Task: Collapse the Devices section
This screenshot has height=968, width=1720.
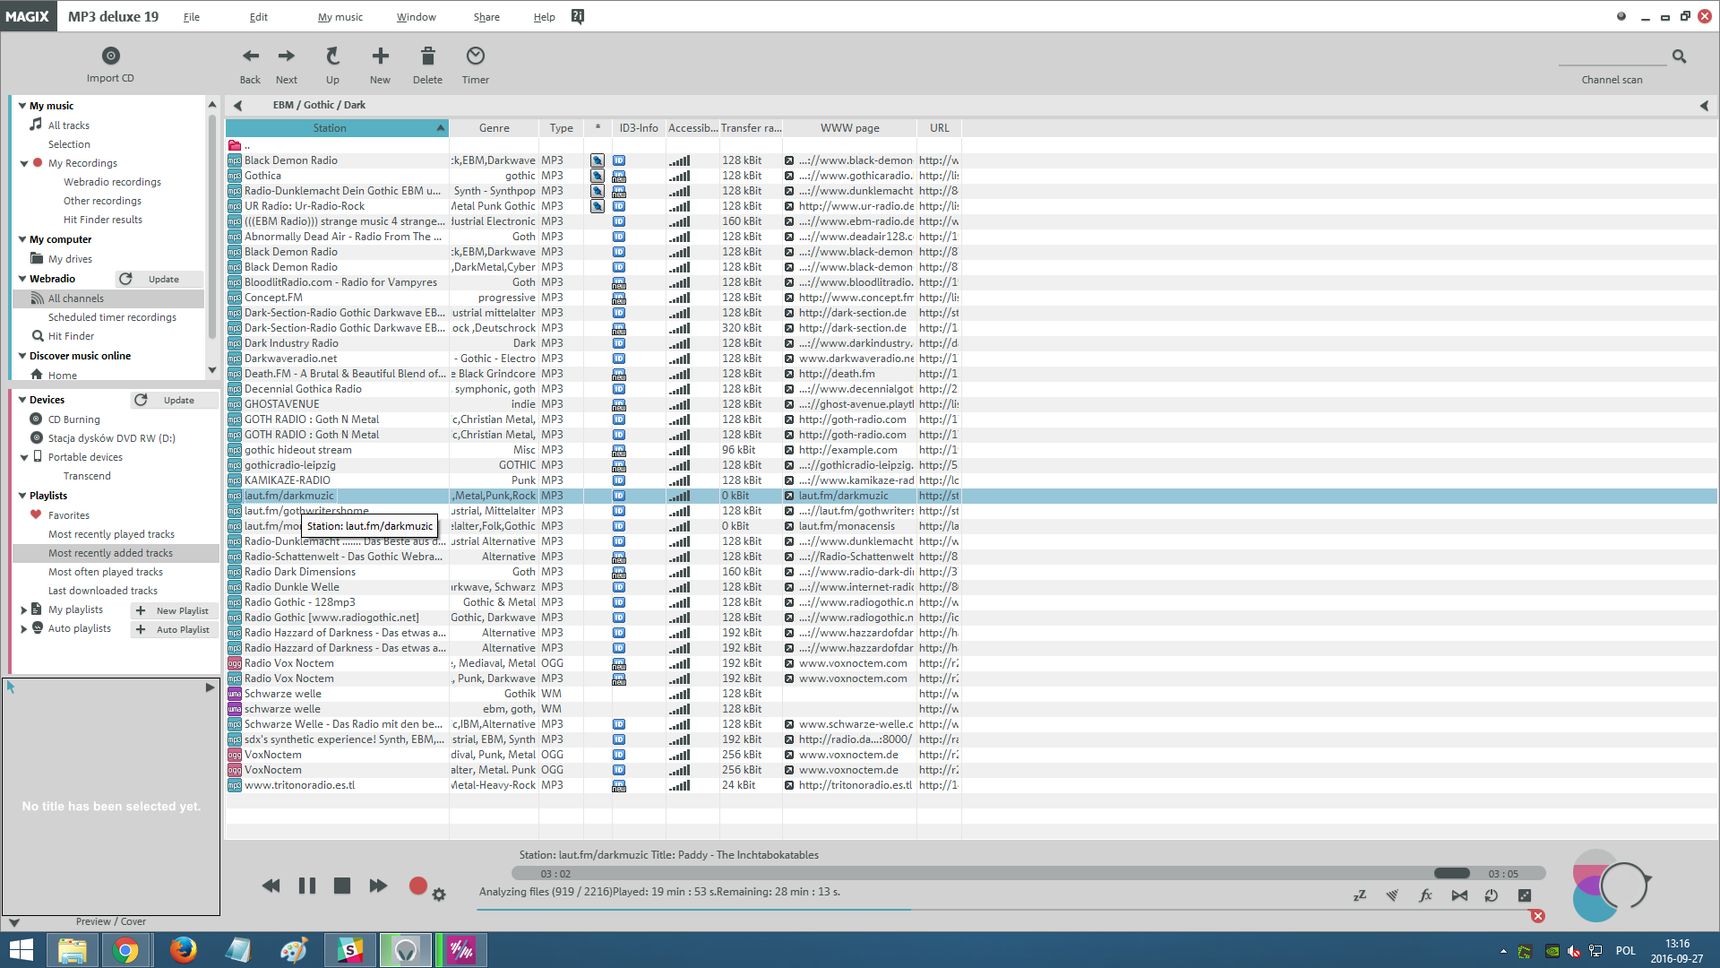Action: tap(22, 400)
